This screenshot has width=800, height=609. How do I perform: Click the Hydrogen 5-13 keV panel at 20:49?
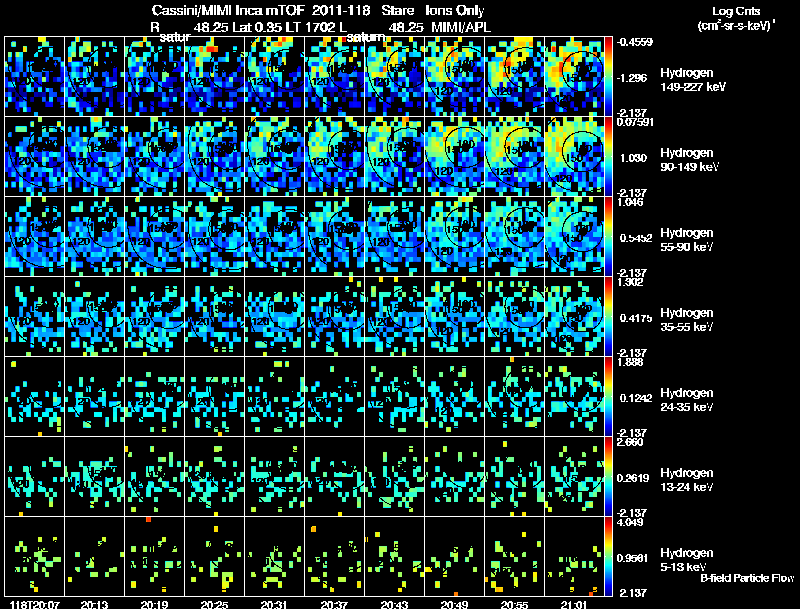pyautogui.click(x=455, y=556)
